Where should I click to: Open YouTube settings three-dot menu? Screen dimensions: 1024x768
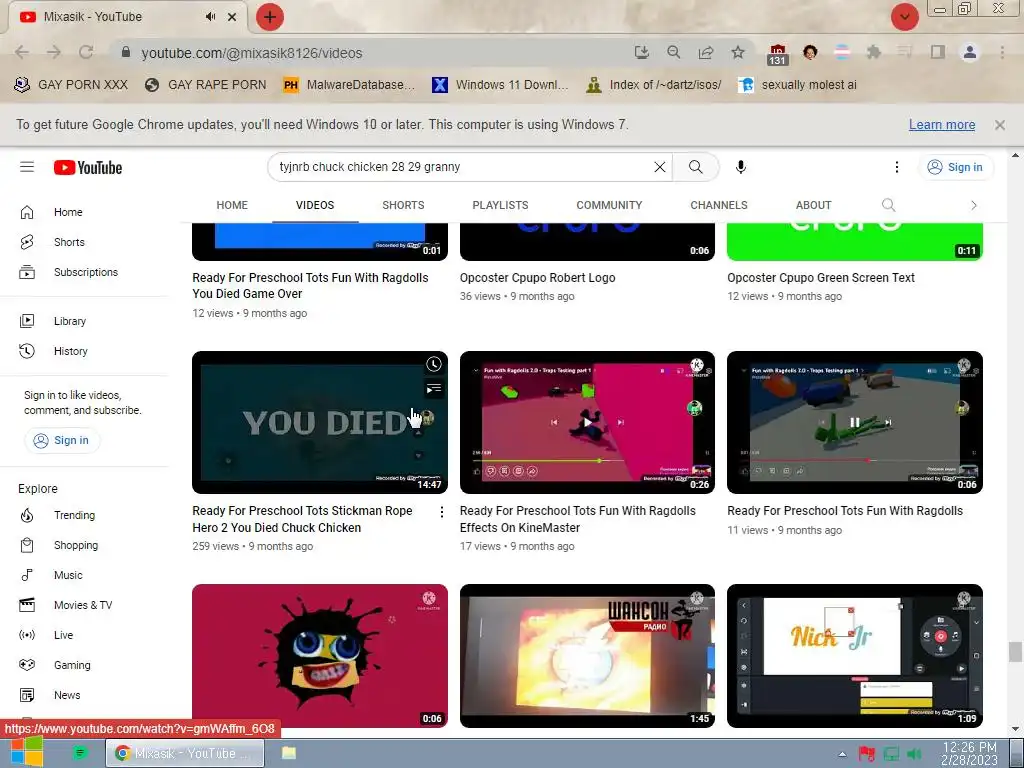click(897, 167)
